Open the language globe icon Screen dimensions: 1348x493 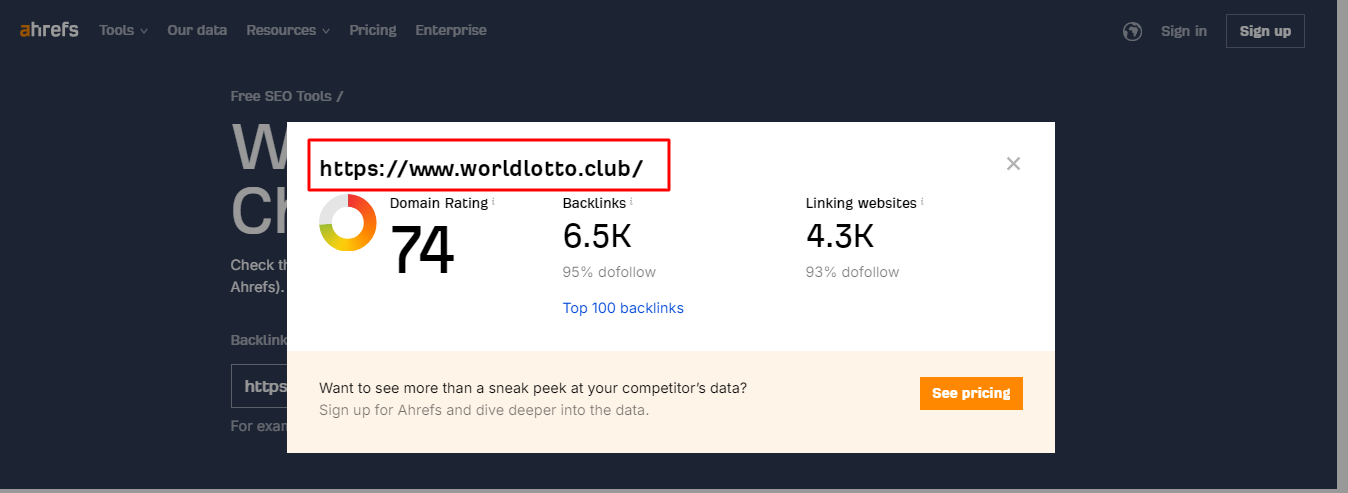(x=1132, y=31)
